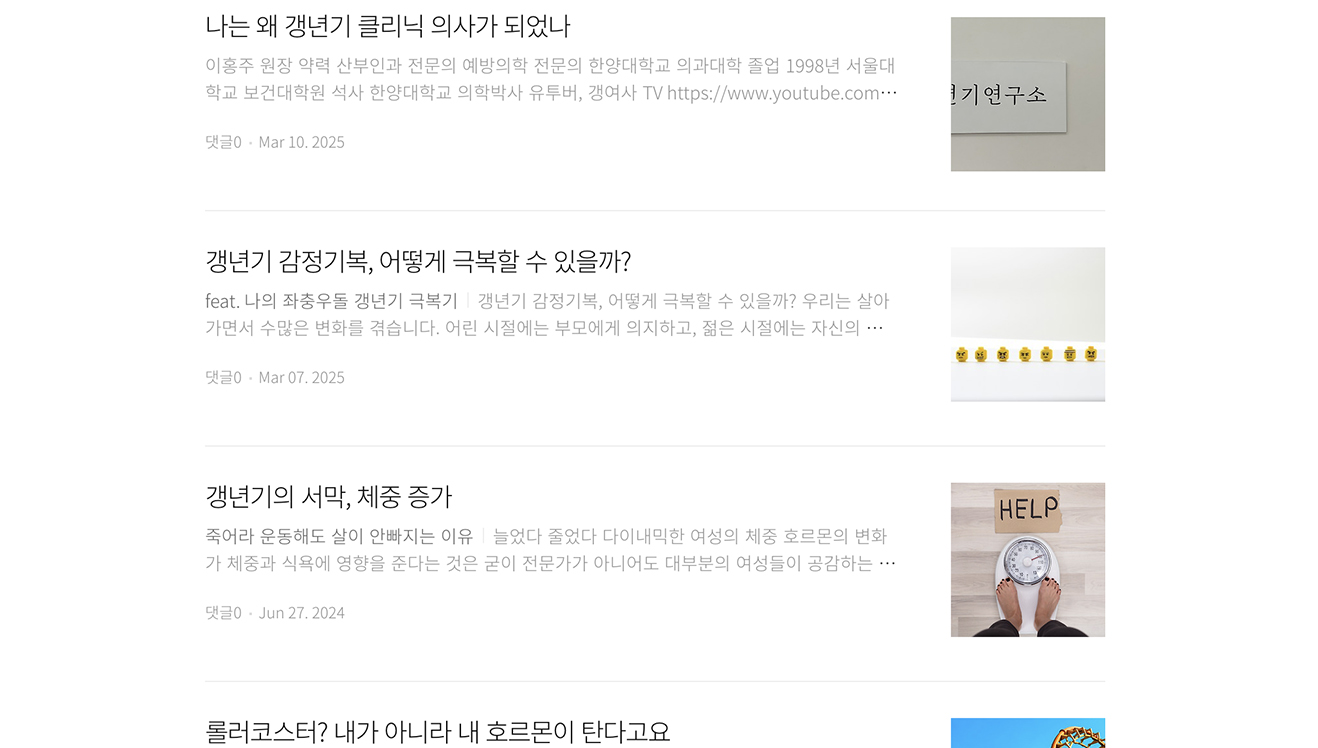
Task: Select the Mar 10. 2025 date label
Action: click(301, 142)
